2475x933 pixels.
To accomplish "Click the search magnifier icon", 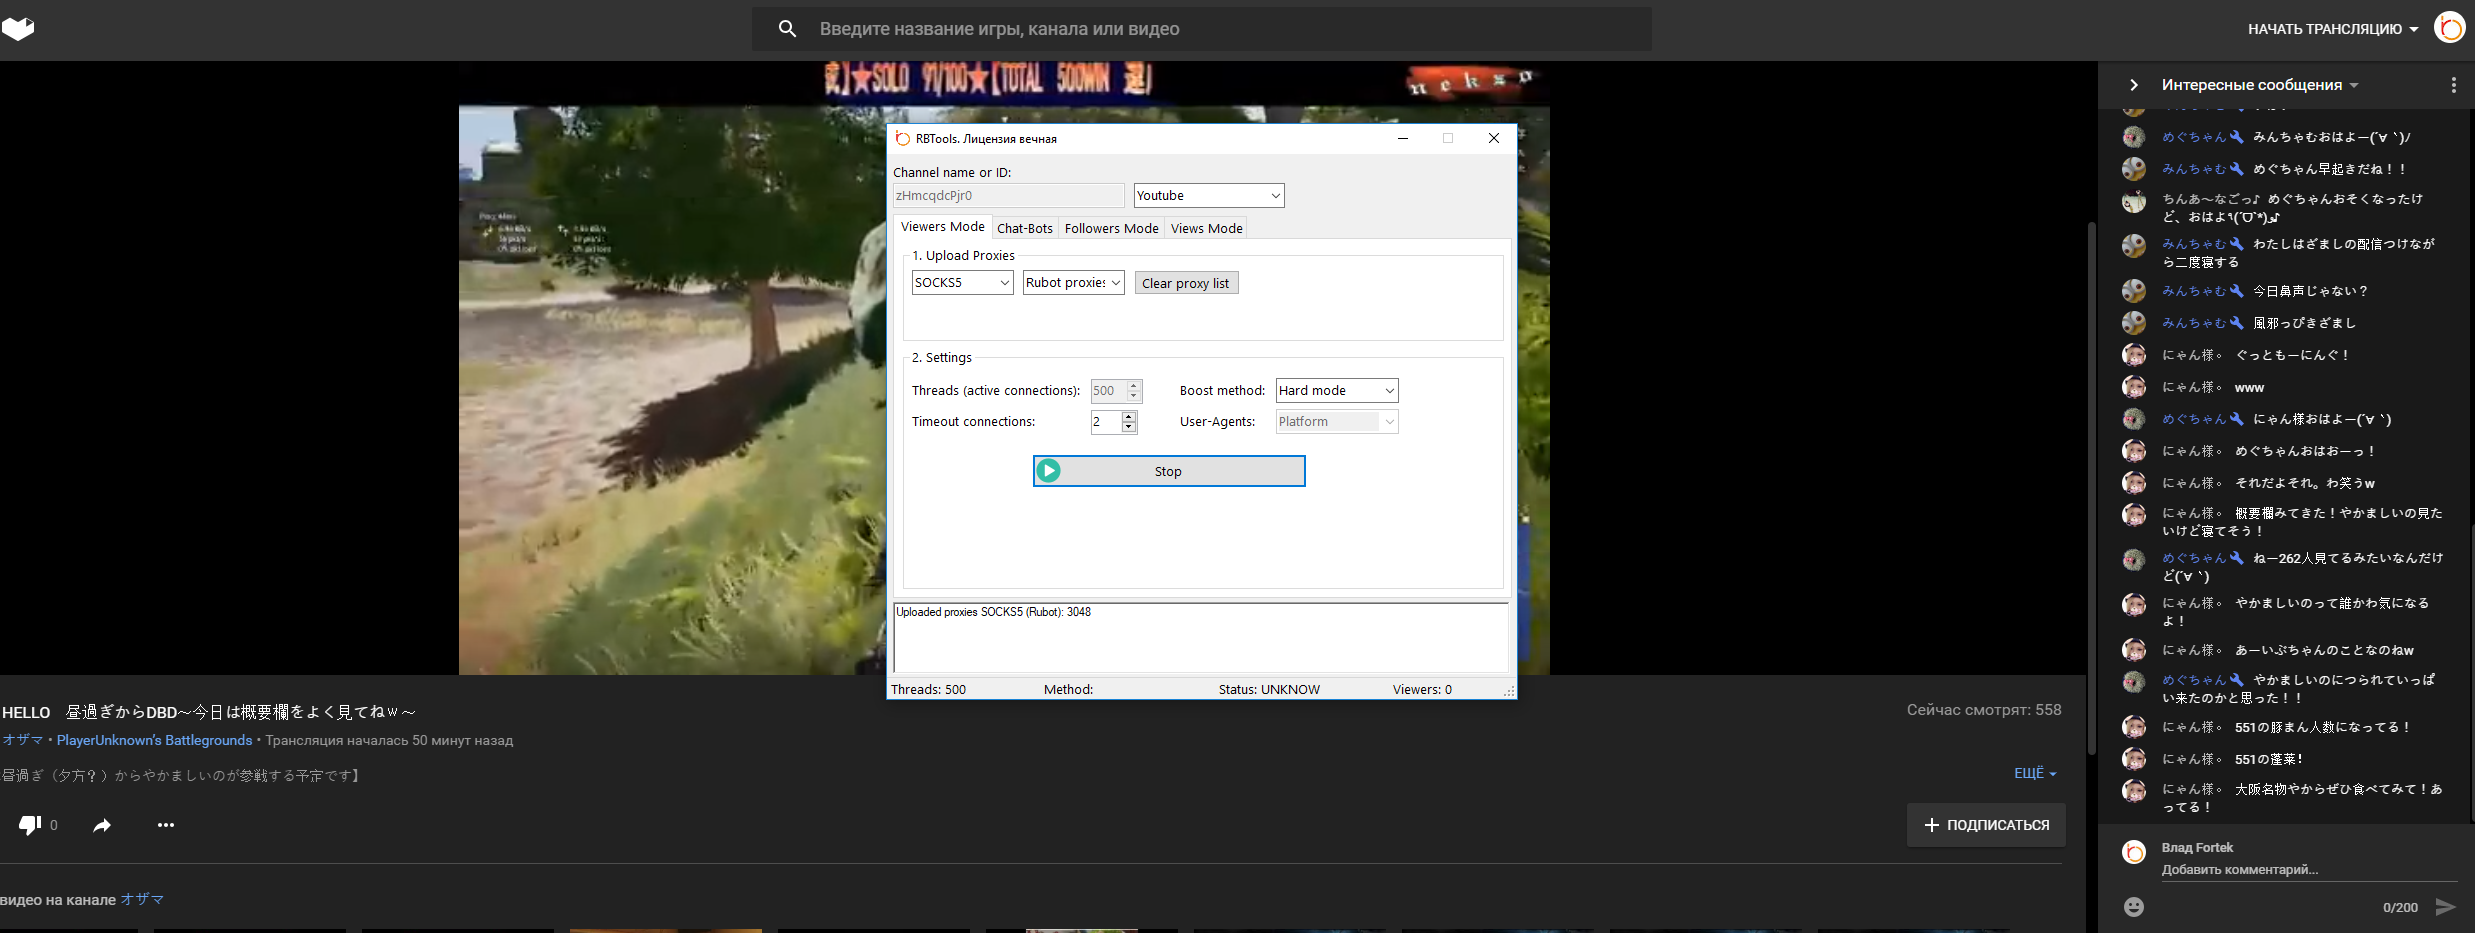I will 787,29.
